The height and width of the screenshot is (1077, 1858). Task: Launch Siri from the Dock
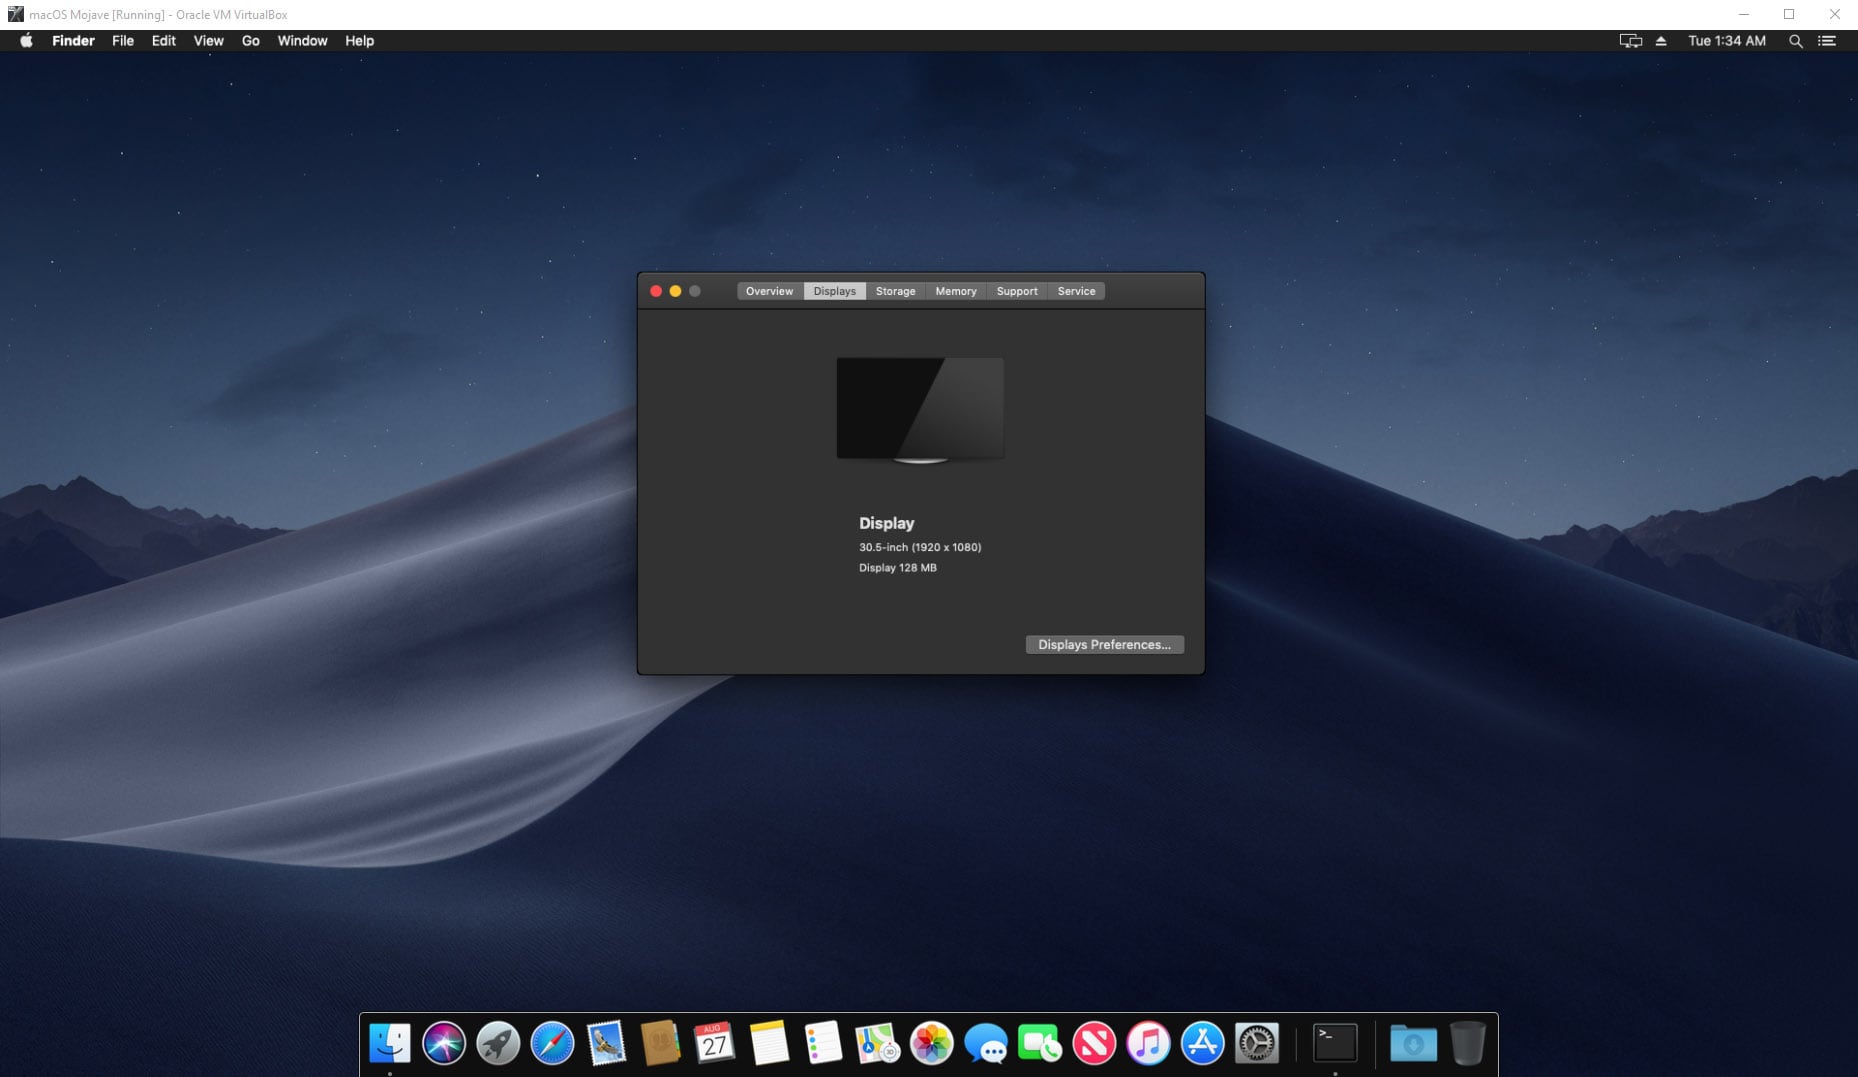(444, 1044)
